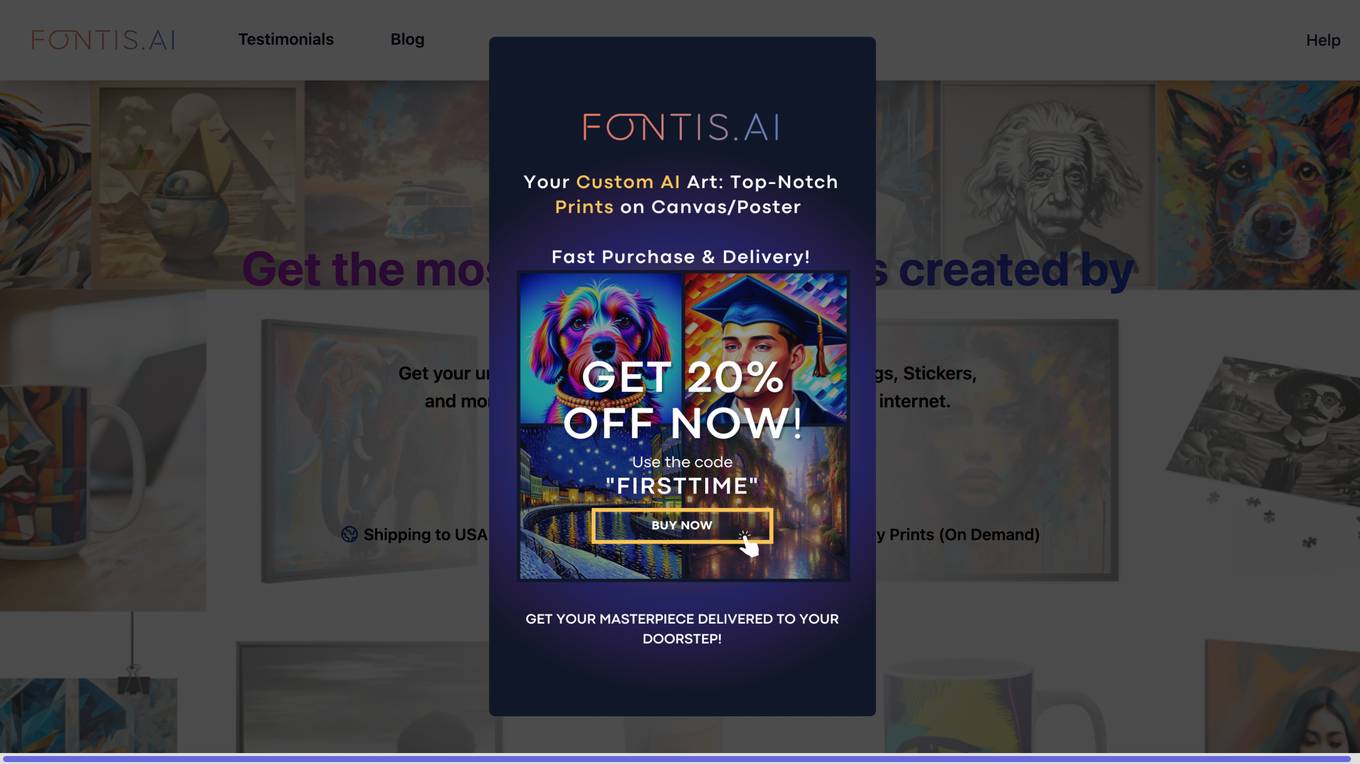Screen dimensions: 1360x764
Task: Click the purple progress bar at the bottom
Action: coord(680,759)
